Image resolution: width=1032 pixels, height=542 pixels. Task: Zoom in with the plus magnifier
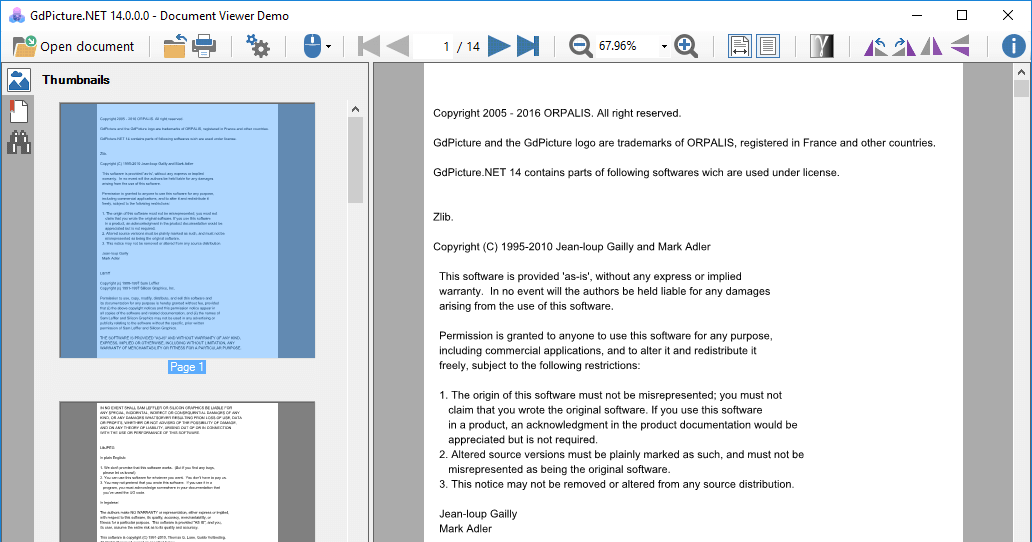pos(686,46)
